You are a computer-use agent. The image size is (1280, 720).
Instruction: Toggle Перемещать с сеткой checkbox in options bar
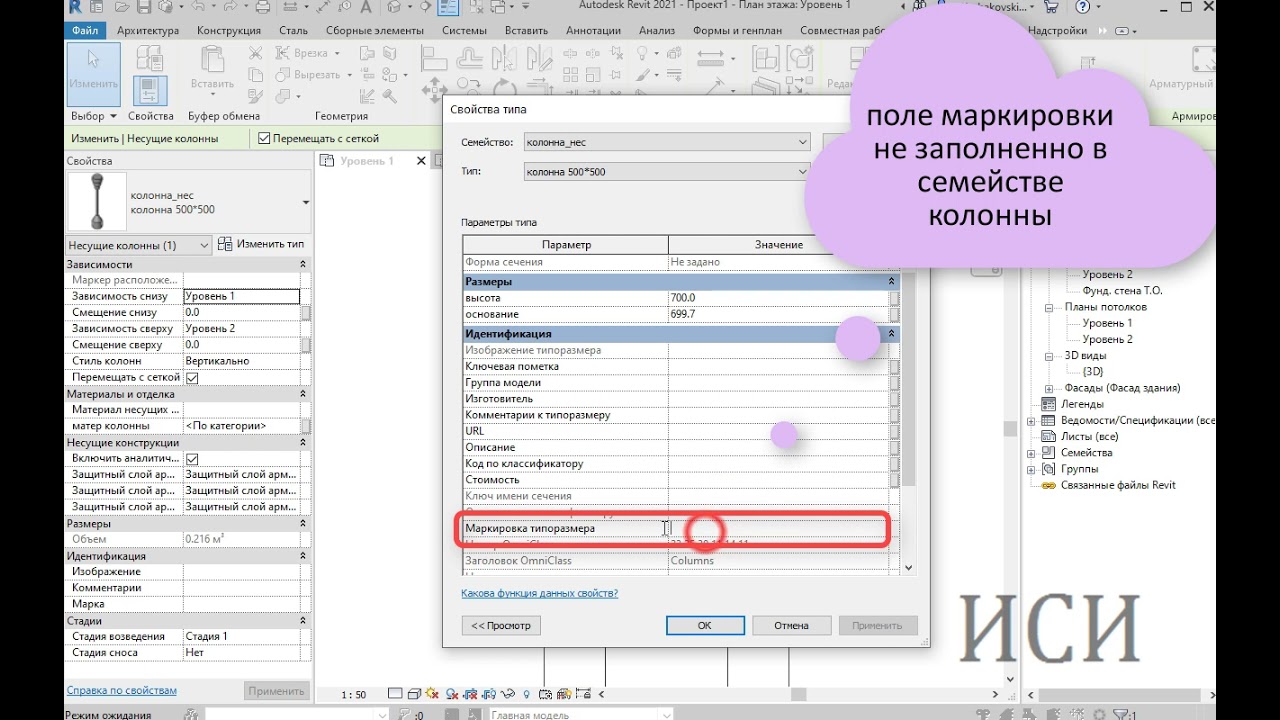click(x=264, y=138)
